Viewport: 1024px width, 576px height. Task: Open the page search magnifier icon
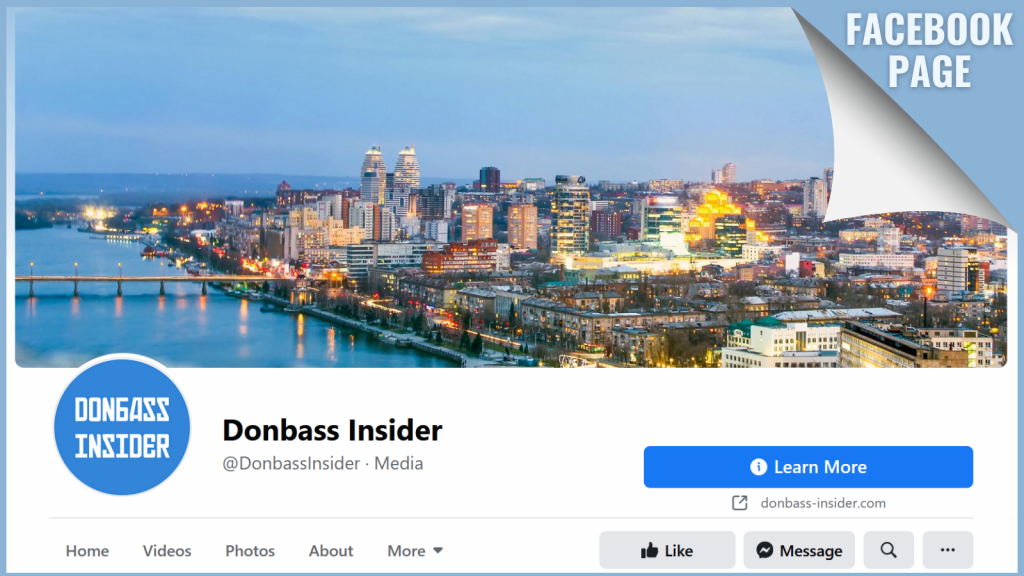(889, 550)
